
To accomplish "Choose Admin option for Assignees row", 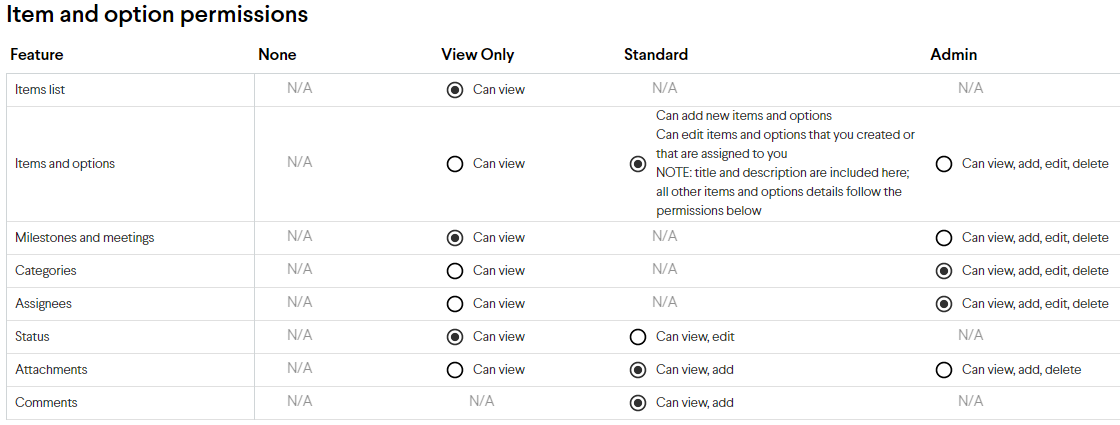I will [x=944, y=304].
